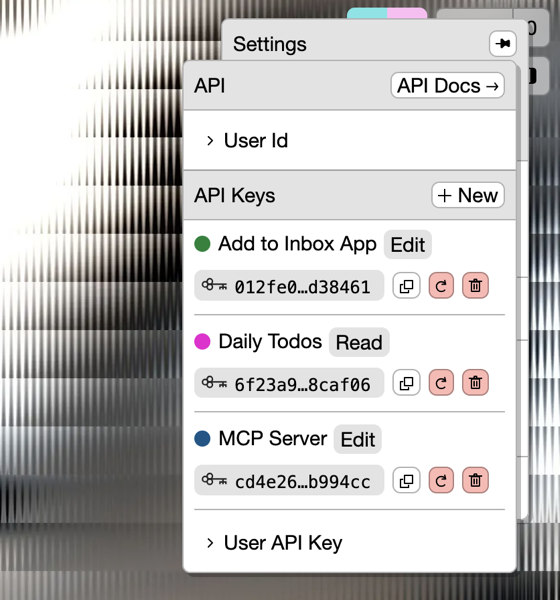Expand the User Id section
560x600 pixels.
click(247, 140)
